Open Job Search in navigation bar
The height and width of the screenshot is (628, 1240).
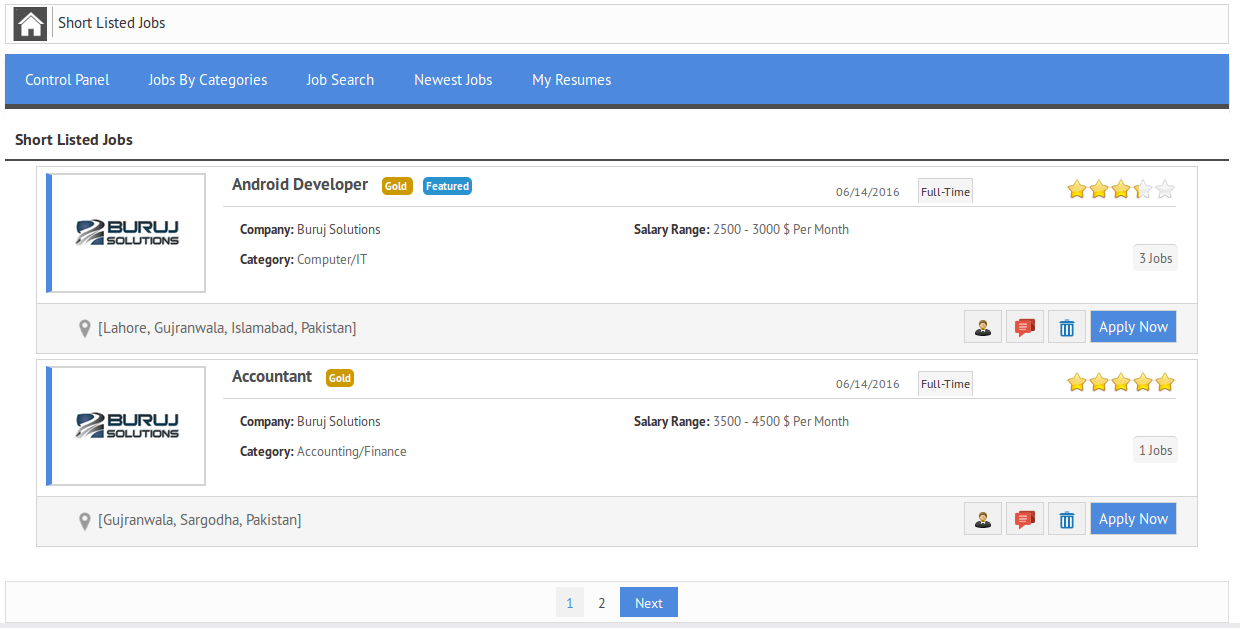point(340,80)
